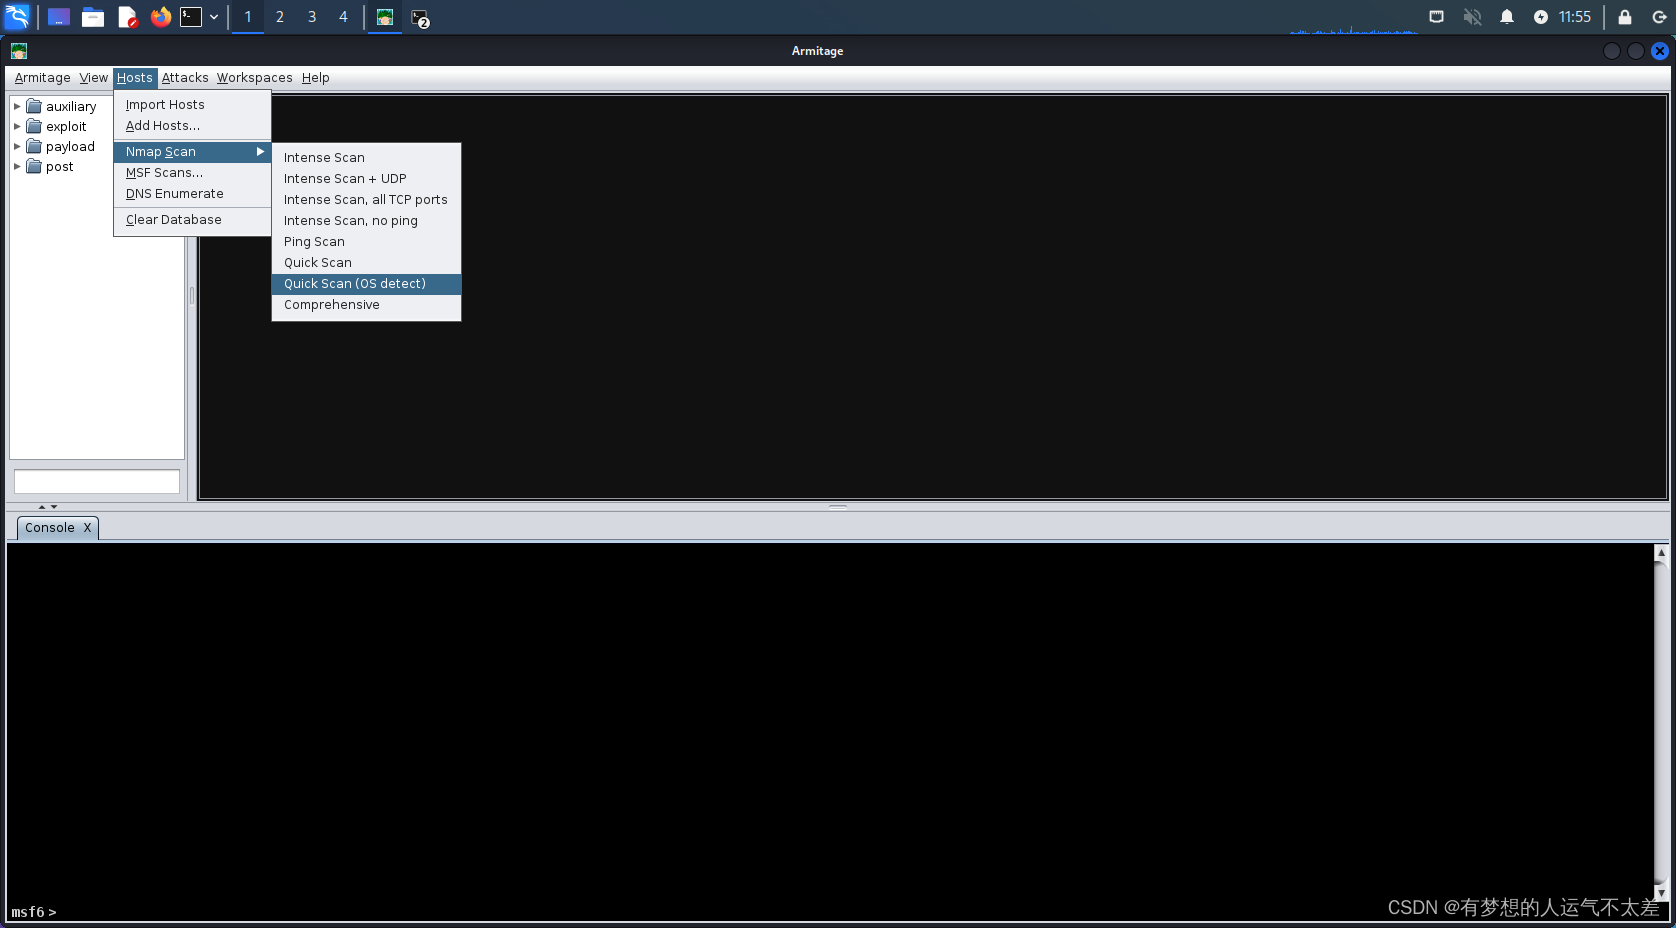
Task: Run Quick Scan (OS detect)
Action: pyautogui.click(x=366, y=284)
